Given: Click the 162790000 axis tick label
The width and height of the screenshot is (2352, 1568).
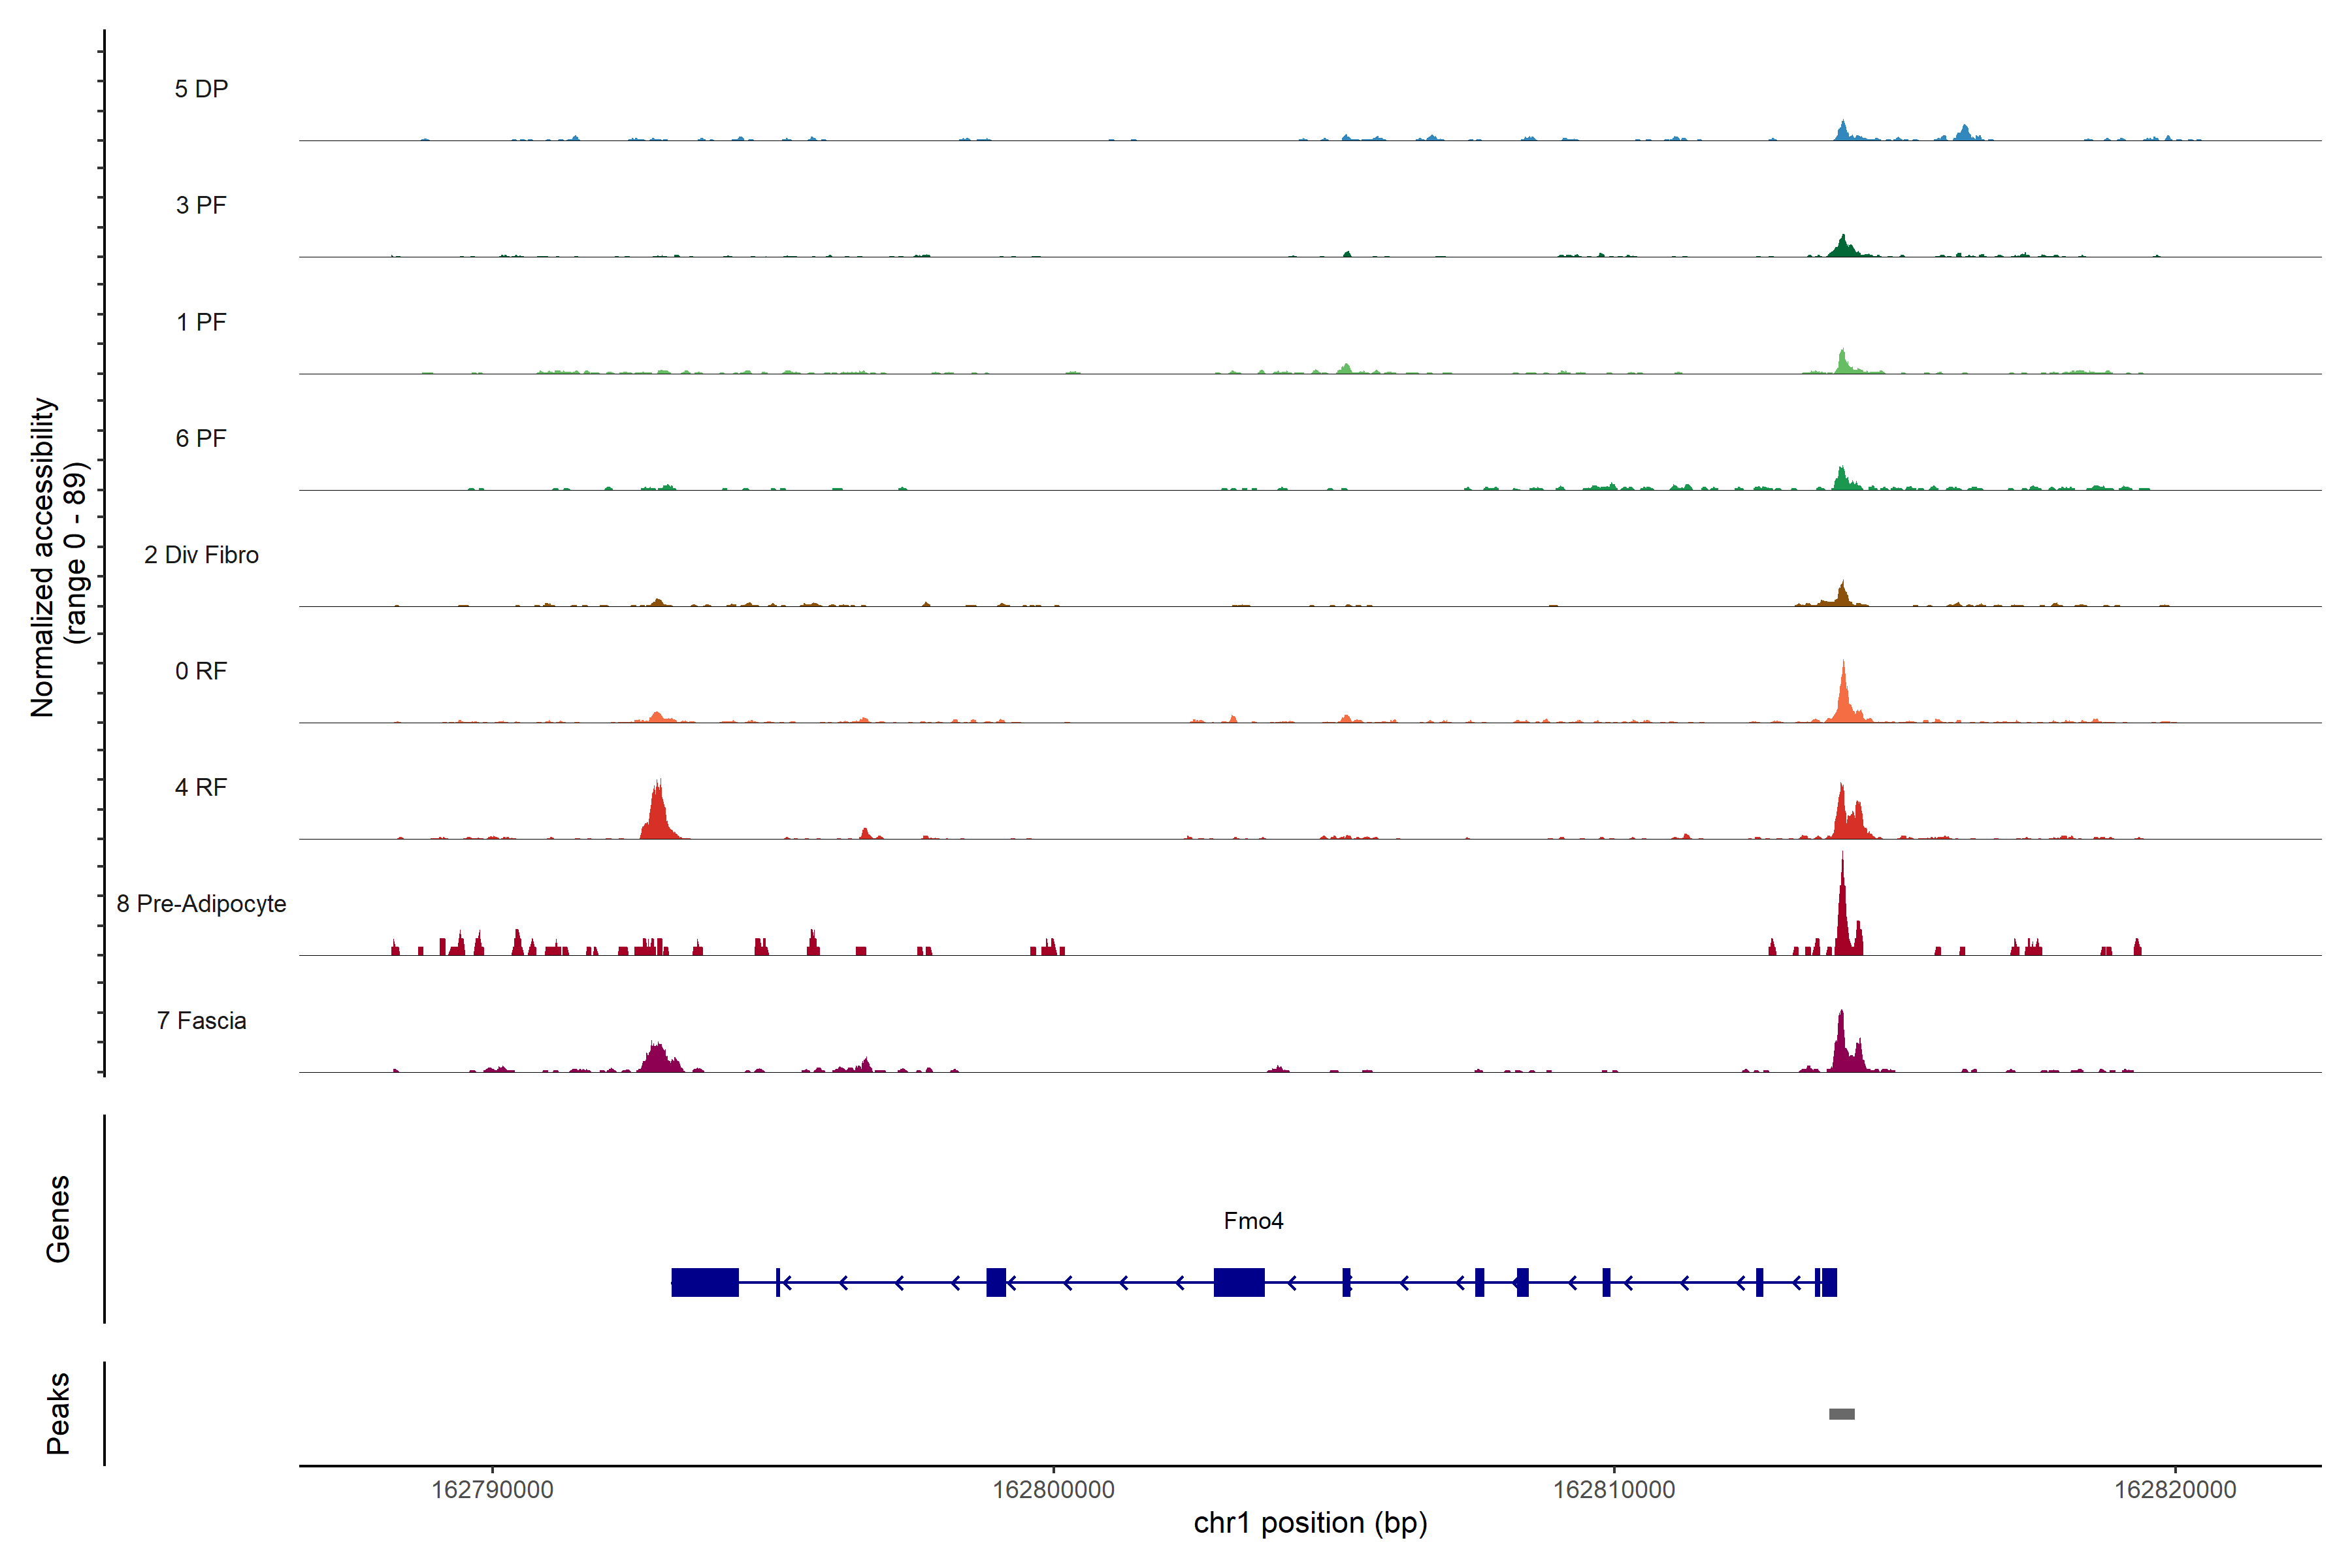Looking at the screenshot, I should click(x=492, y=1489).
